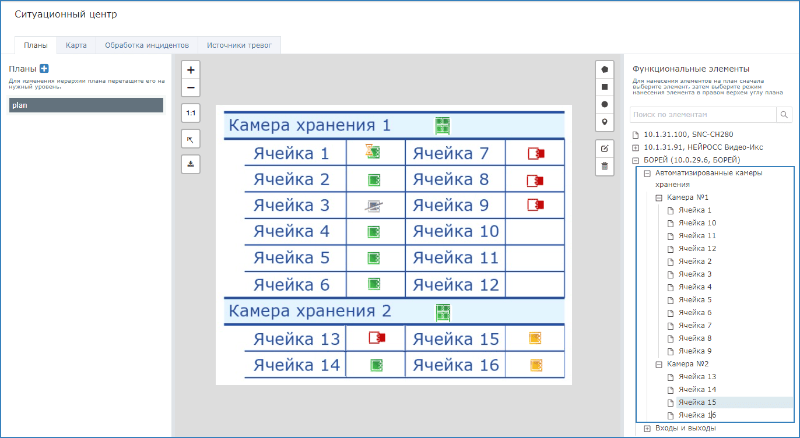
Task: Select Ячейка 10 in the tree
Action: point(697,223)
